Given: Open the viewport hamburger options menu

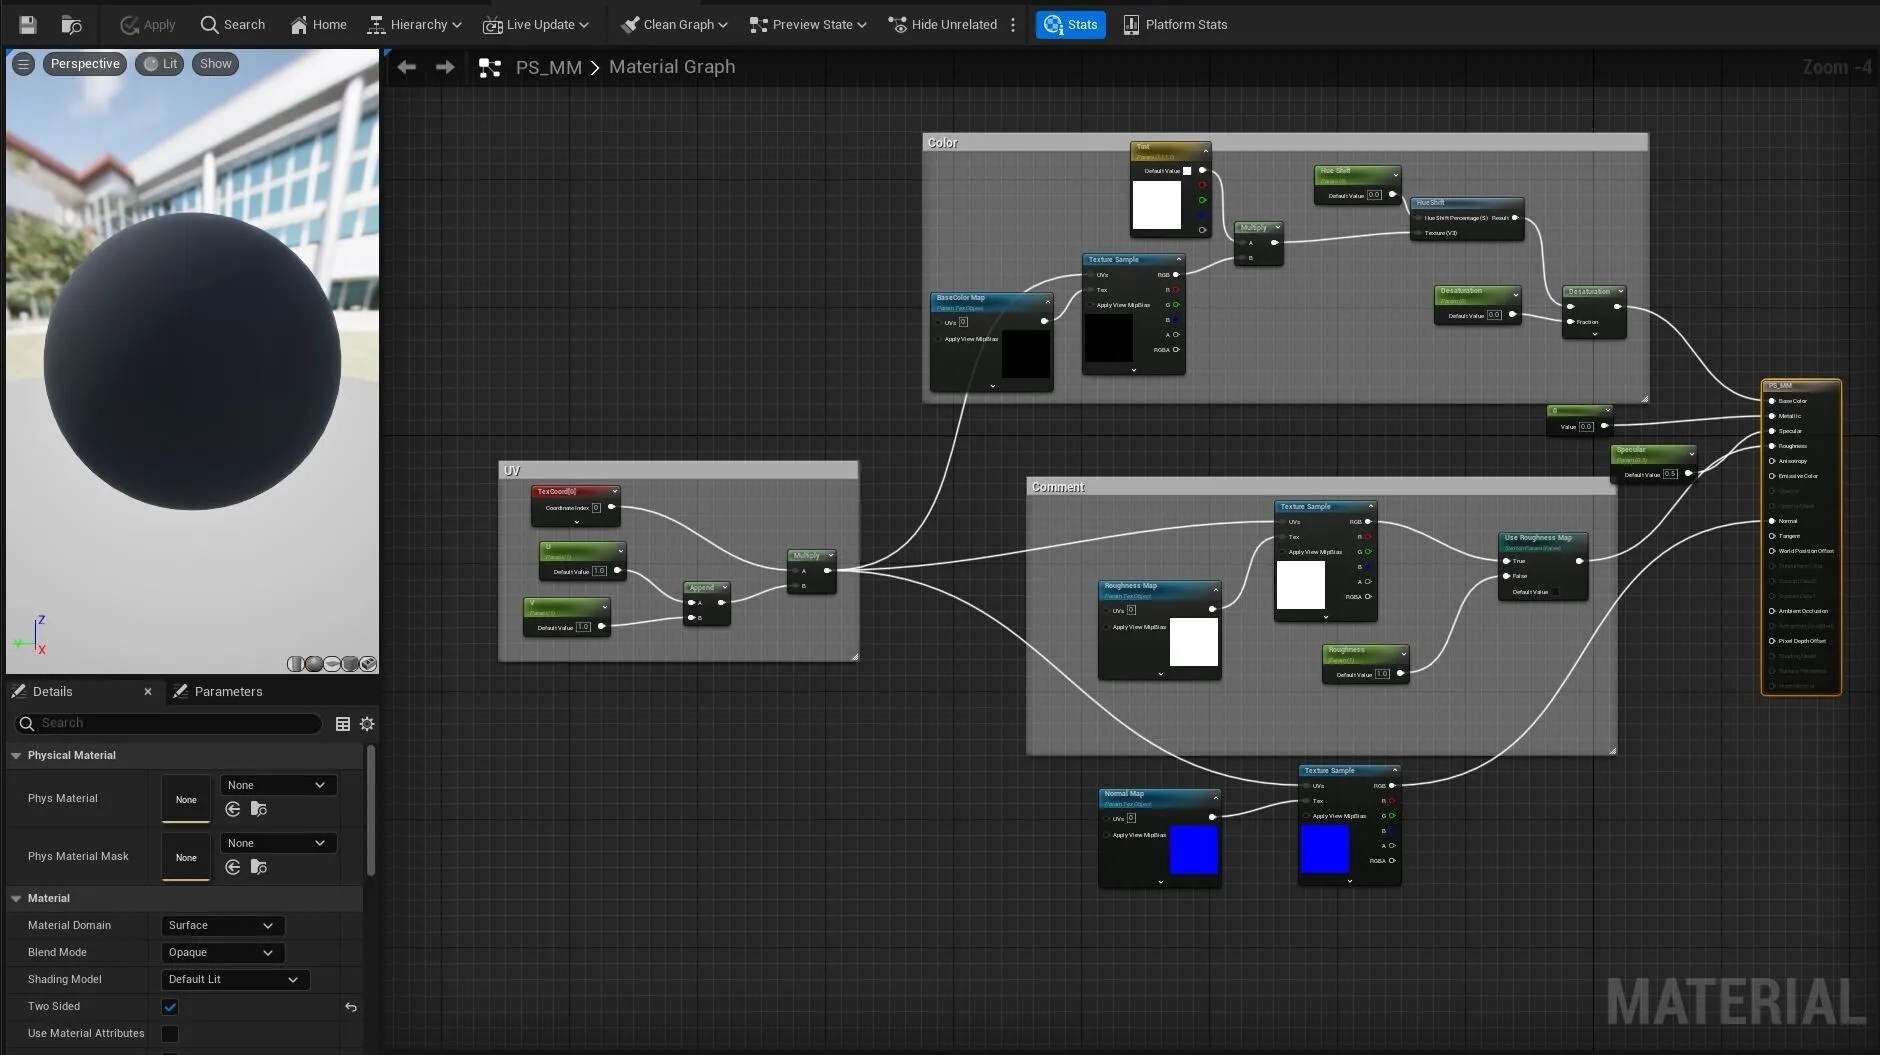Looking at the screenshot, I should (x=23, y=64).
